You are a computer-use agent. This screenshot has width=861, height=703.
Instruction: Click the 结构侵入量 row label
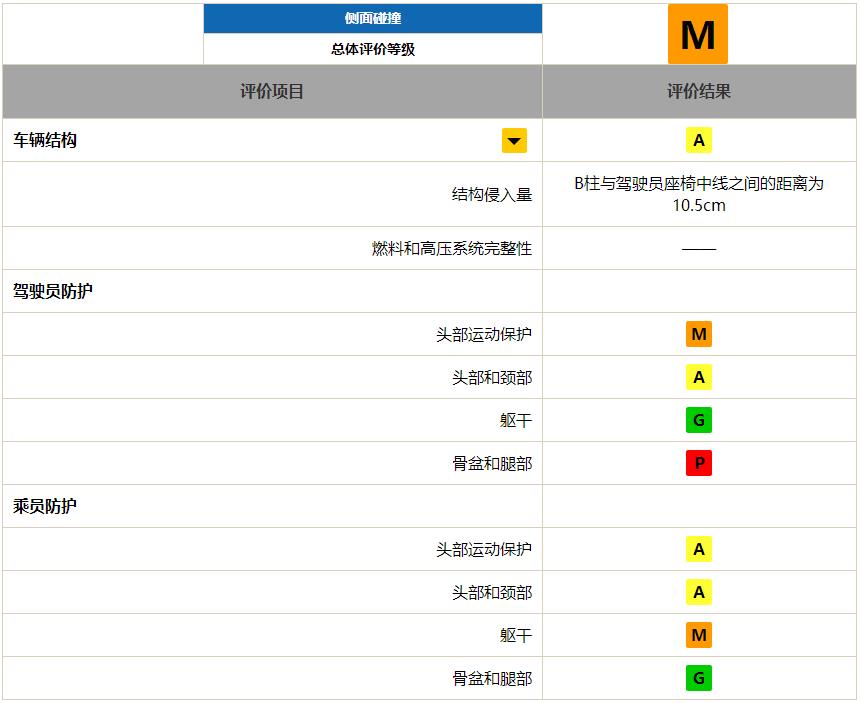491,194
